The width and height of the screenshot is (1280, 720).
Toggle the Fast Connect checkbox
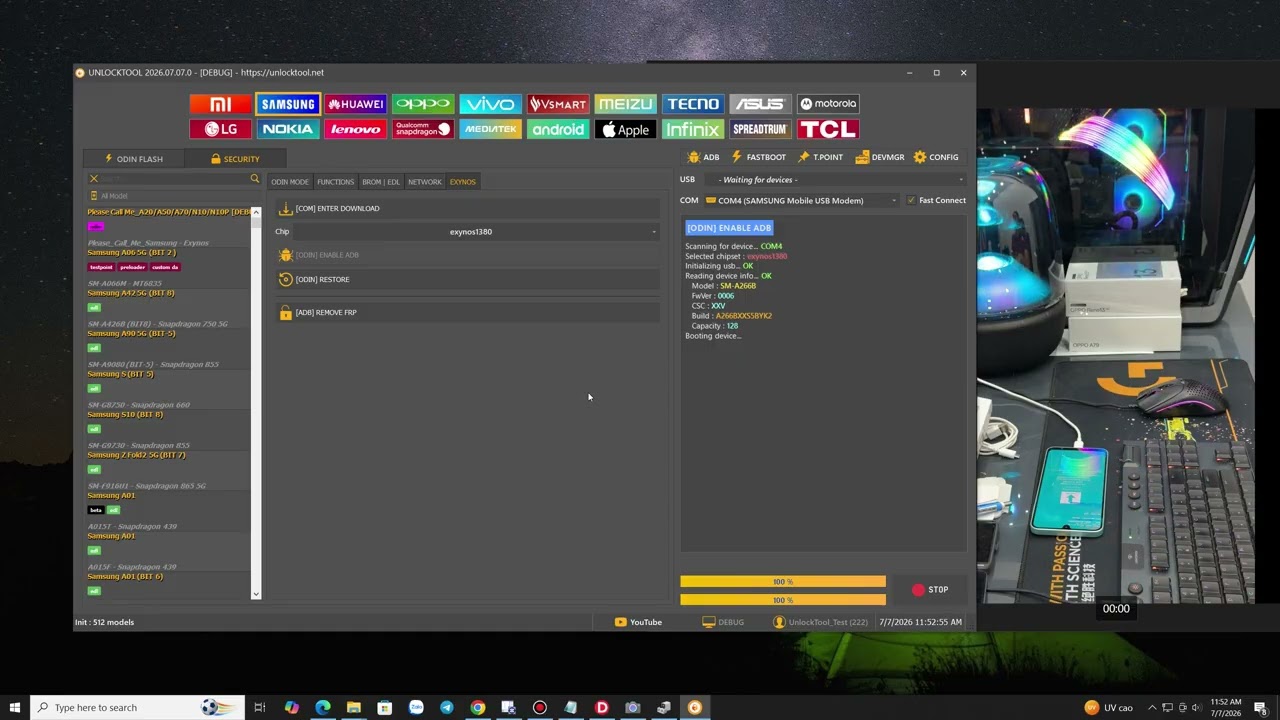(x=911, y=200)
